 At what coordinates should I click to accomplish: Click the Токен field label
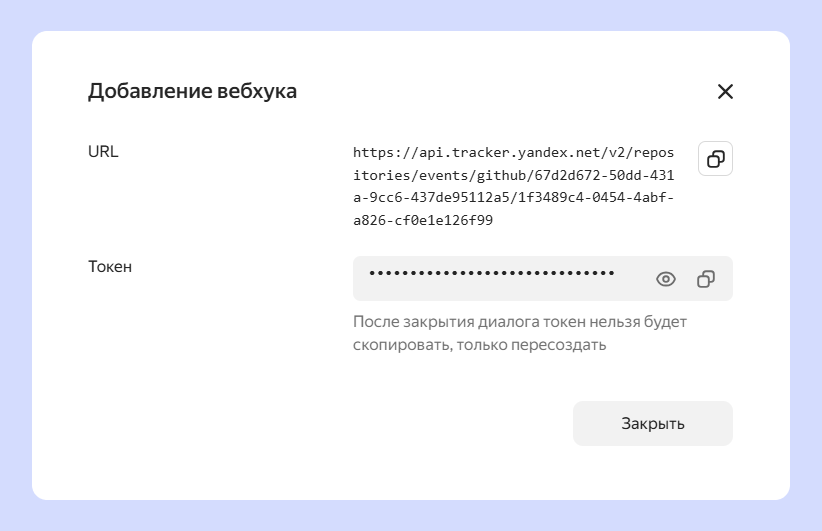point(110,267)
